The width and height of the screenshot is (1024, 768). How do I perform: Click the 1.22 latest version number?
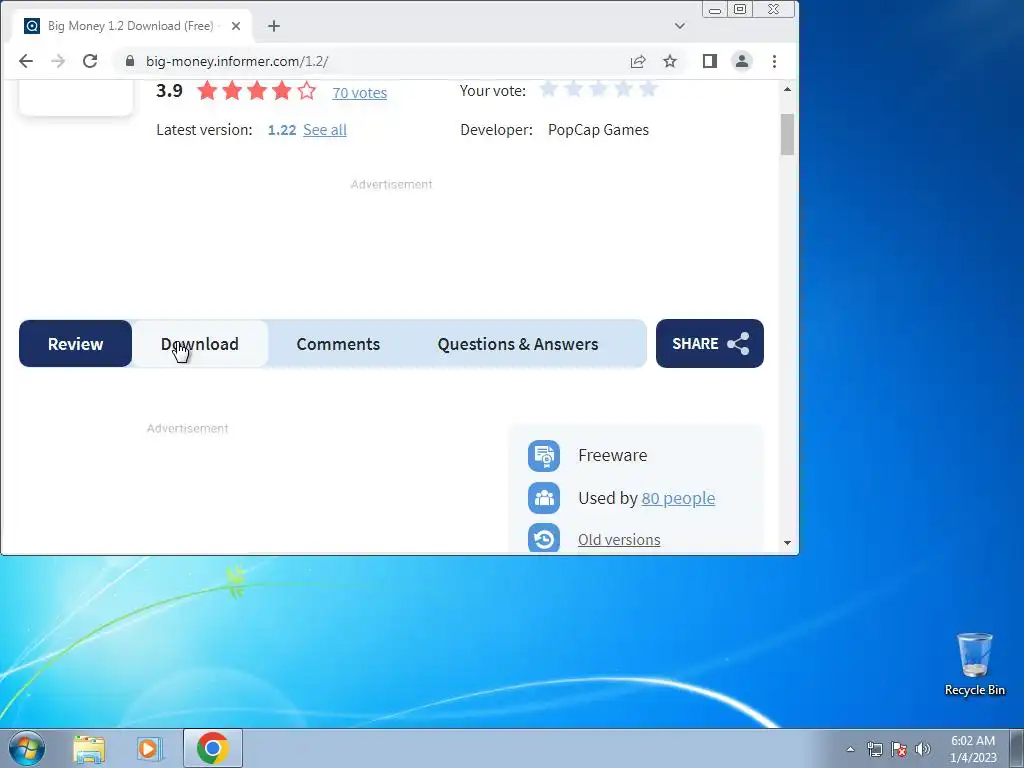click(x=282, y=130)
